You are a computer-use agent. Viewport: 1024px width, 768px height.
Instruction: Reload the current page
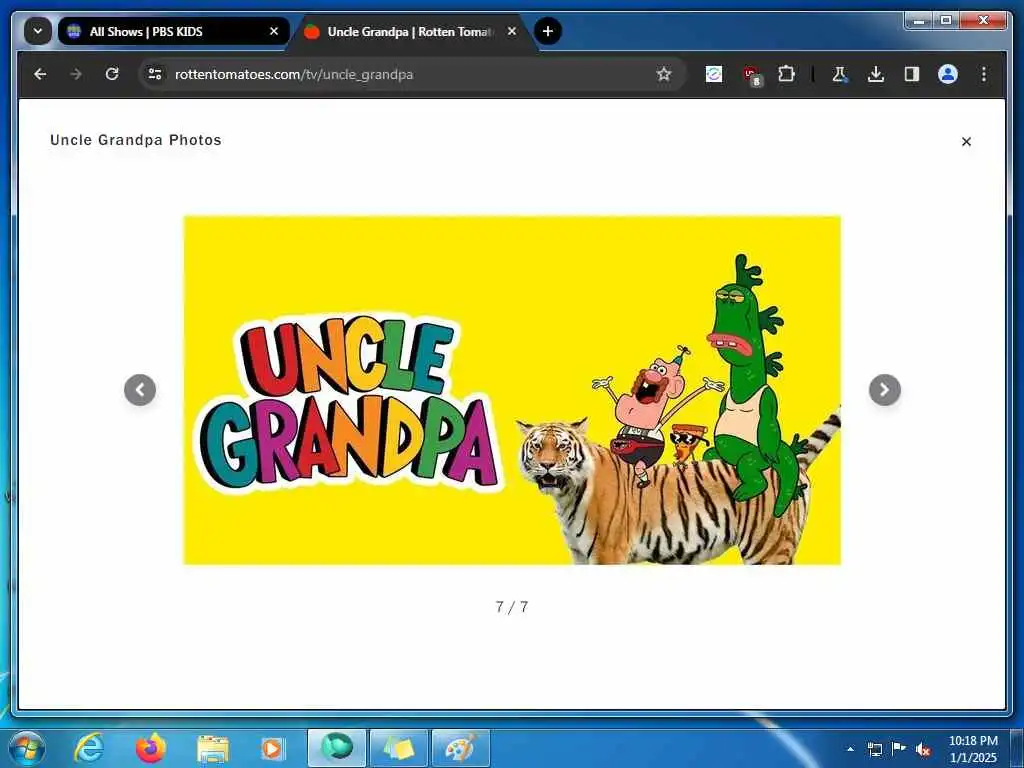point(112,74)
